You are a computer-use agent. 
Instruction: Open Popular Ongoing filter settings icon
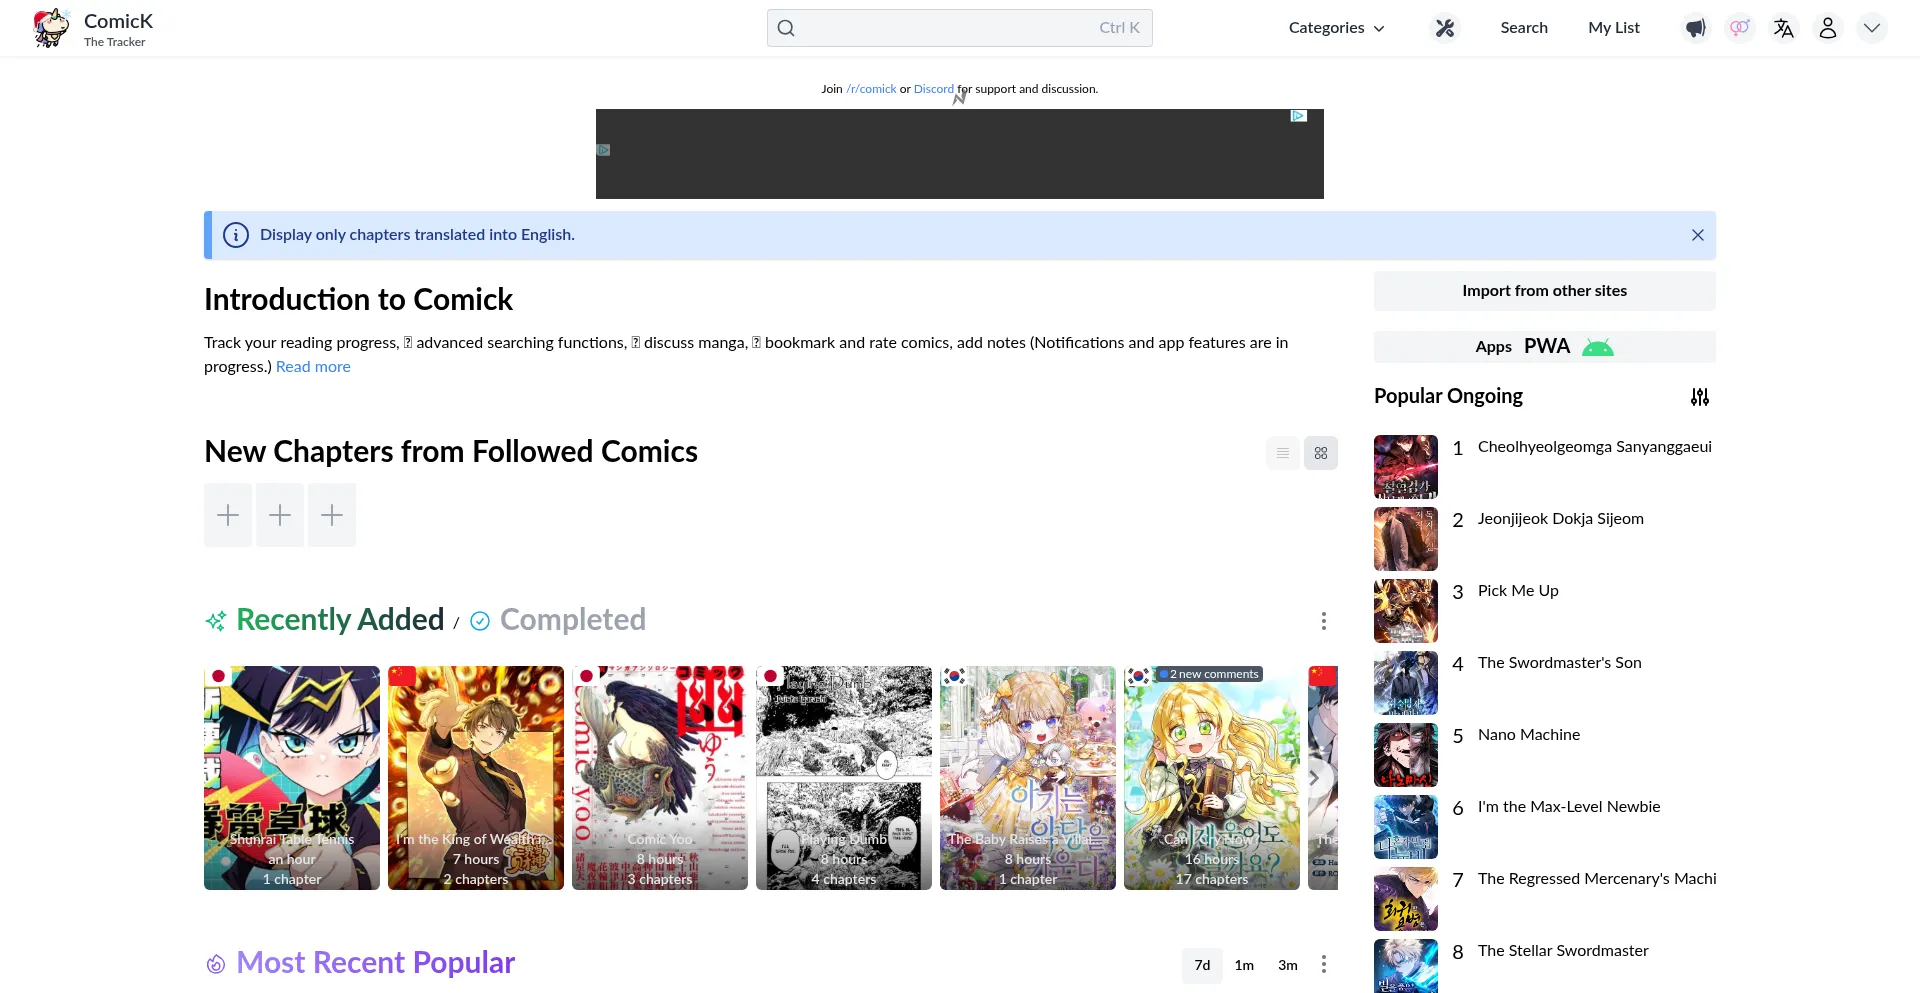pyautogui.click(x=1700, y=397)
